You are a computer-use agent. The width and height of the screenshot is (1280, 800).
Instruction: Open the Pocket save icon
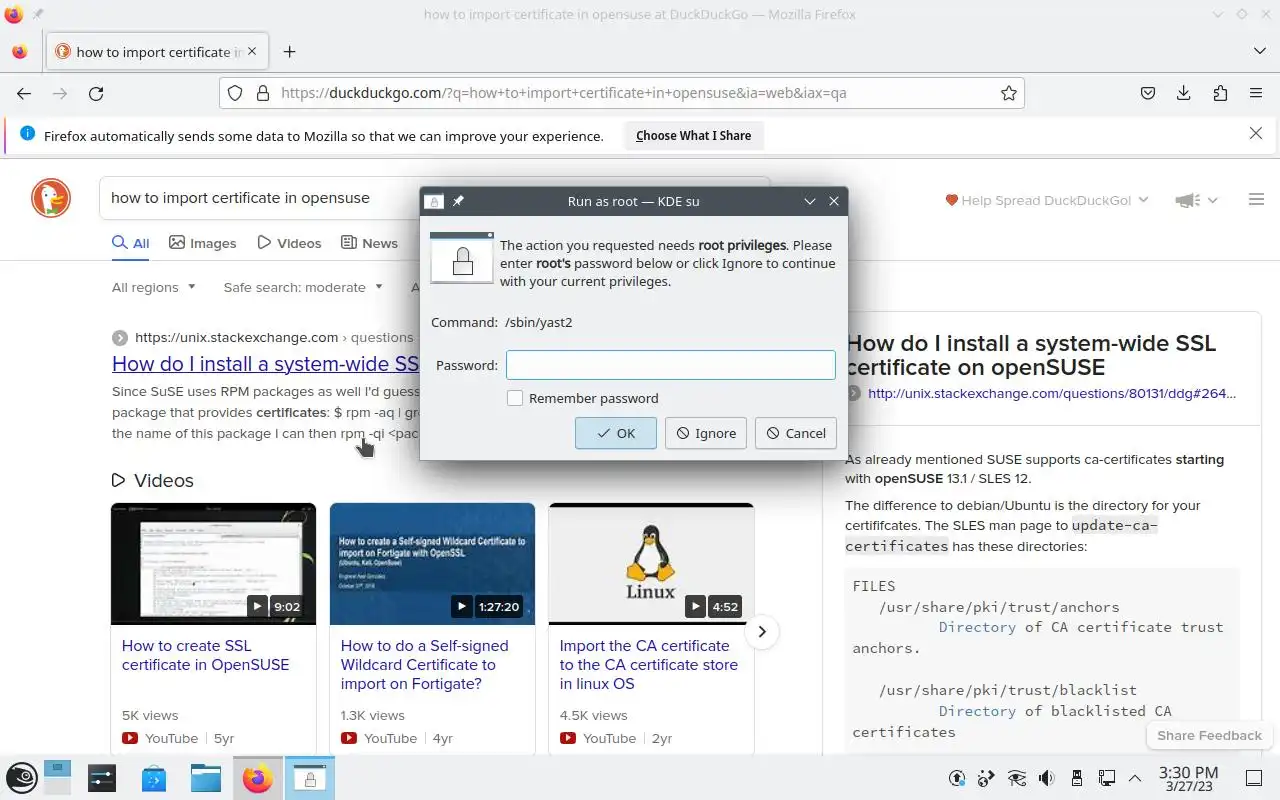click(x=1148, y=93)
